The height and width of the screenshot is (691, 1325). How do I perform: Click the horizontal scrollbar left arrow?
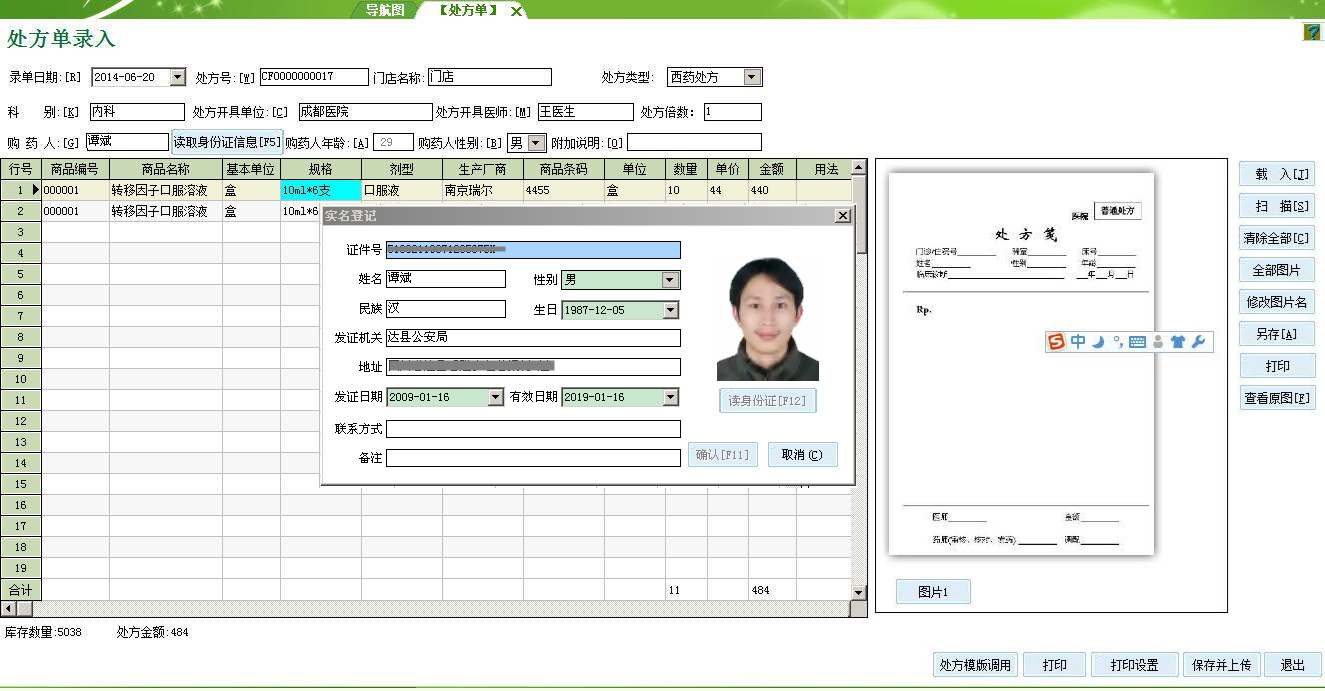click(x=9, y=608)
